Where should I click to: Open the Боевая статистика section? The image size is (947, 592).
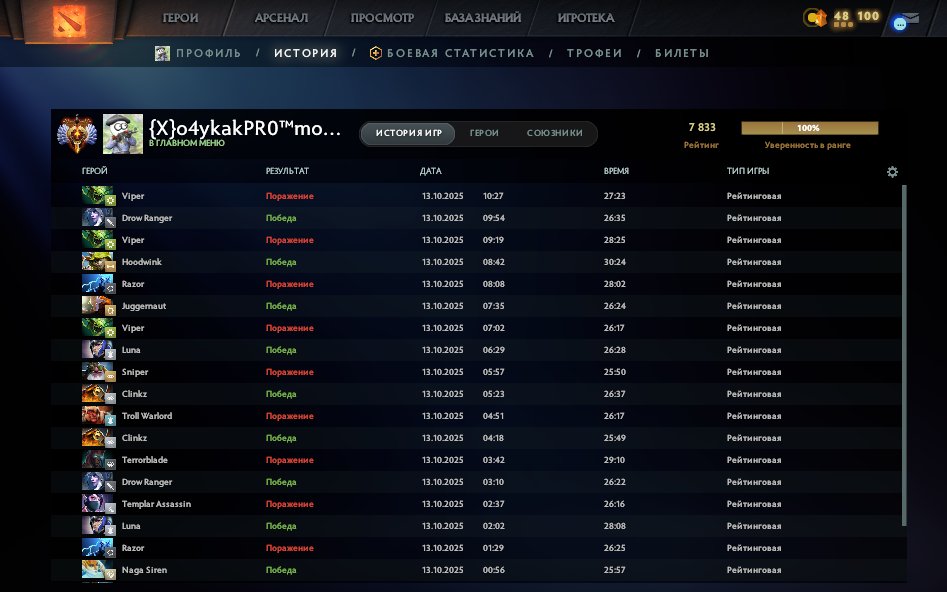coord(459,53)
